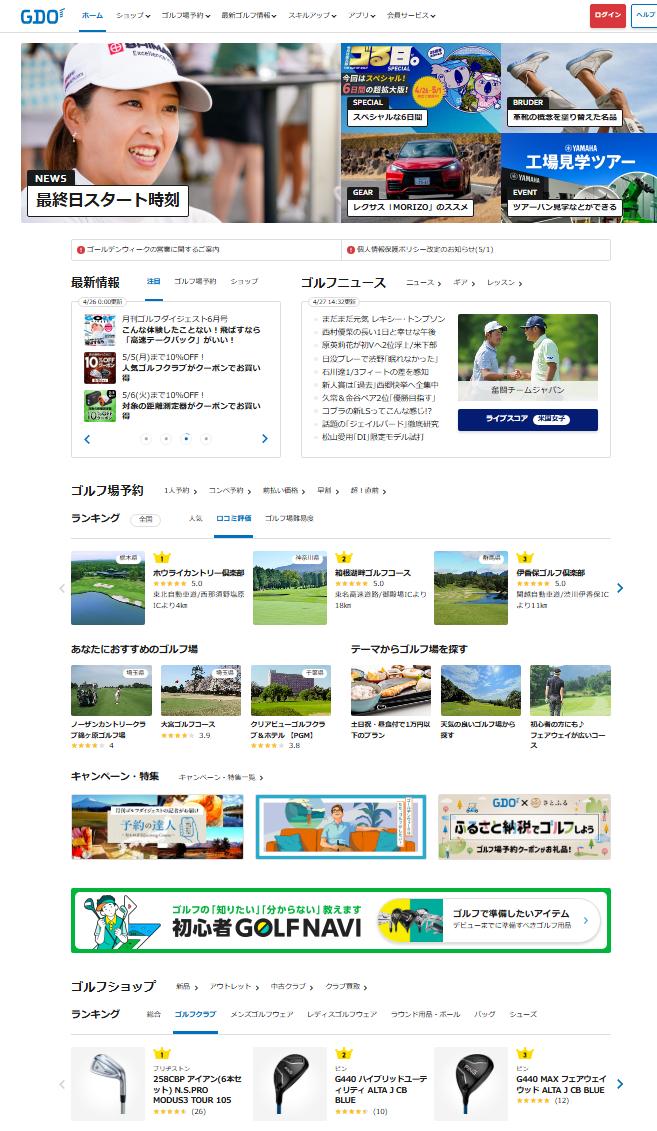
Task: Select the メンズゴルフウェア shop ranking tab
Action: (x=263, y=1014)
